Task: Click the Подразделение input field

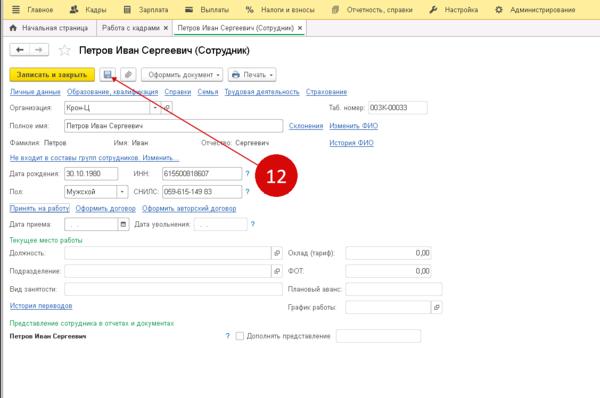Action: (168, 271)
